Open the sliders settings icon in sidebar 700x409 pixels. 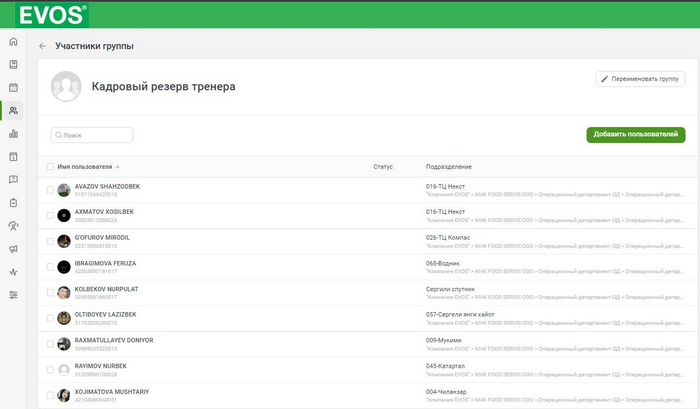coord(13,295)
